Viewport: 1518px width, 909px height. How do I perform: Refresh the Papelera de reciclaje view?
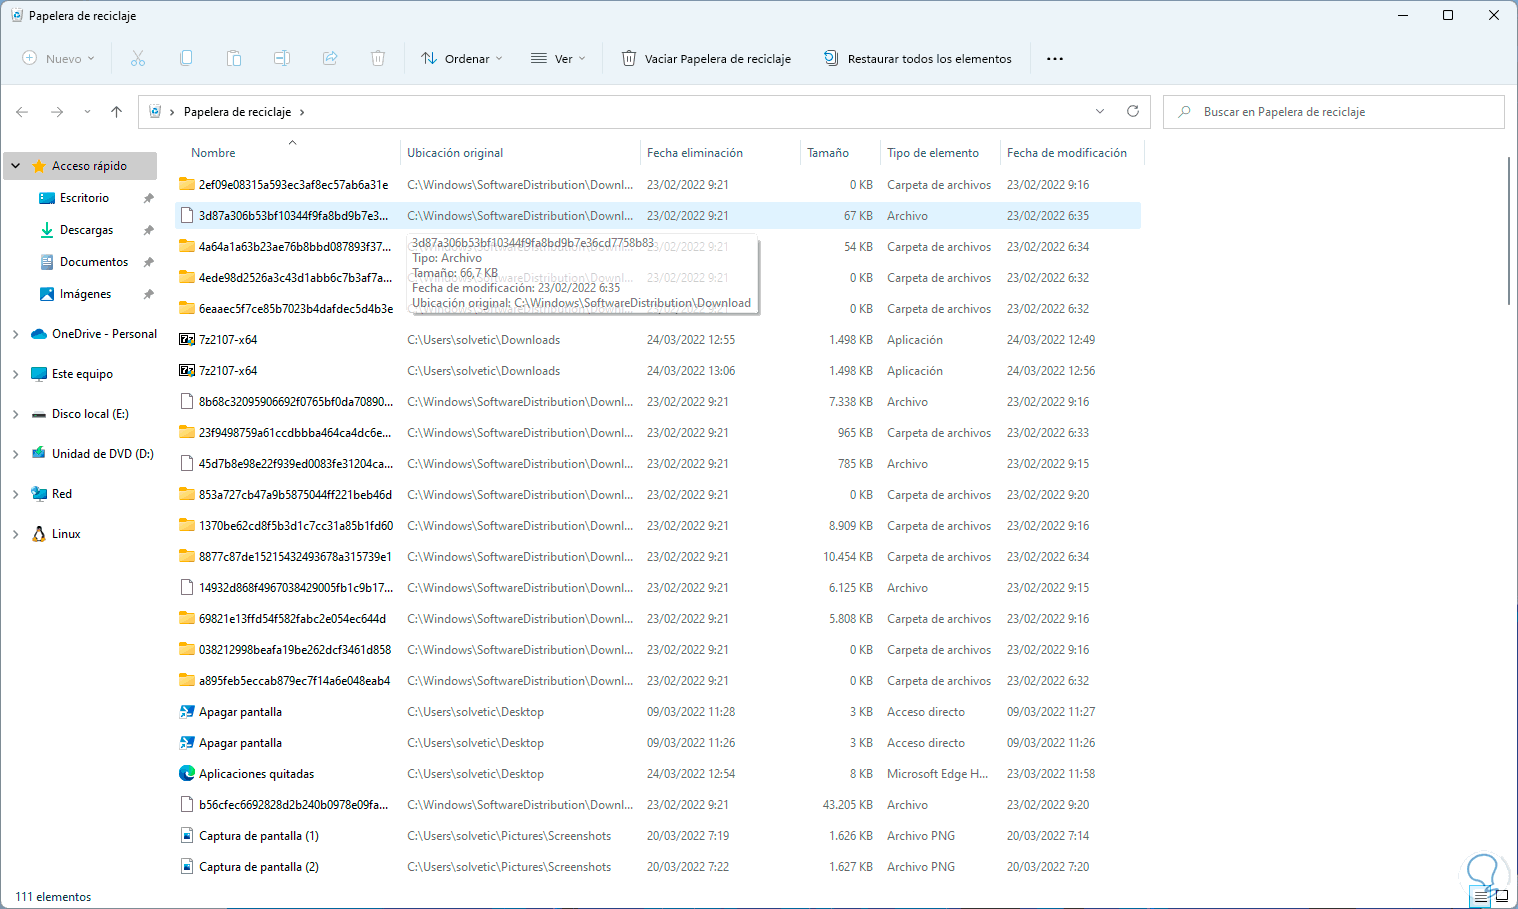(1133, 112)
